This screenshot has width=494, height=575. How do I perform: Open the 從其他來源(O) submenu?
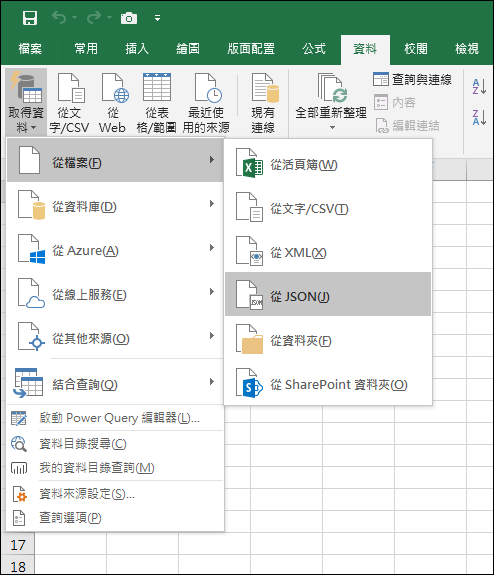pos(115,336)
